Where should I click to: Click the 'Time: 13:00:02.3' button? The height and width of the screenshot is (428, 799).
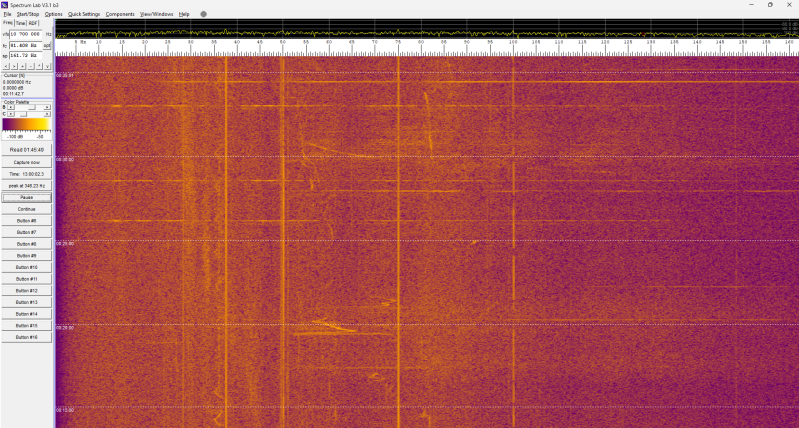click(26, 174)
